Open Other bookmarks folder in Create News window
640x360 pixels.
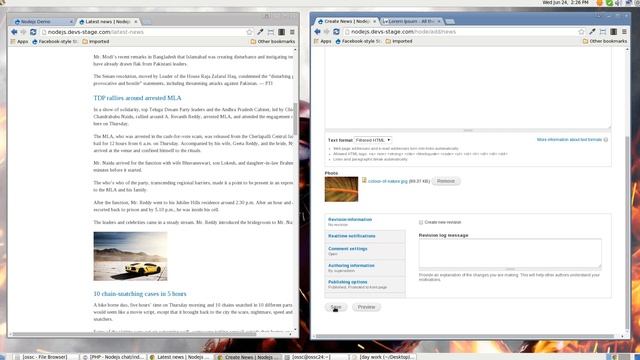605,41
